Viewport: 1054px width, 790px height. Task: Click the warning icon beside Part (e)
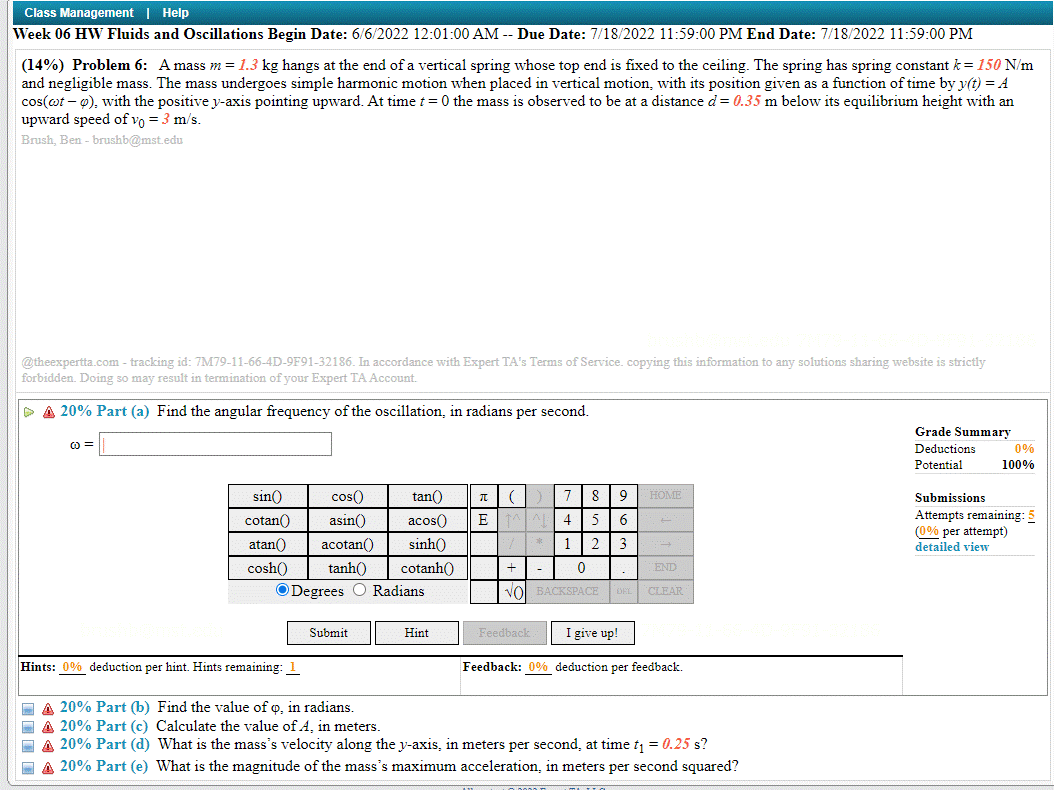[x=48, y=767]
